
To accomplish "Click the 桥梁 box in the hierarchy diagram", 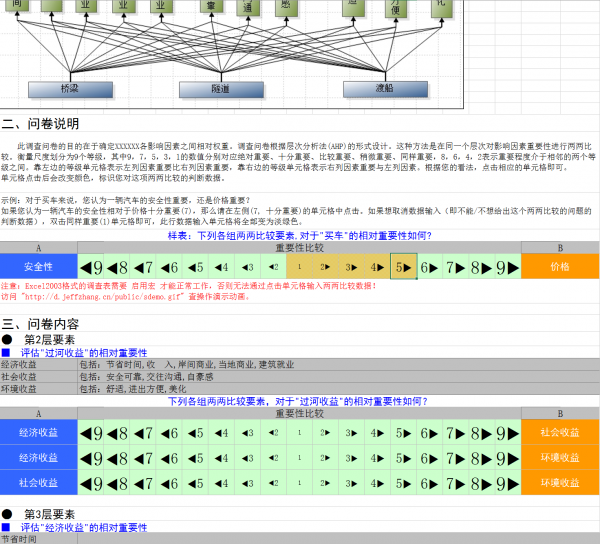I will click(69, 89).
